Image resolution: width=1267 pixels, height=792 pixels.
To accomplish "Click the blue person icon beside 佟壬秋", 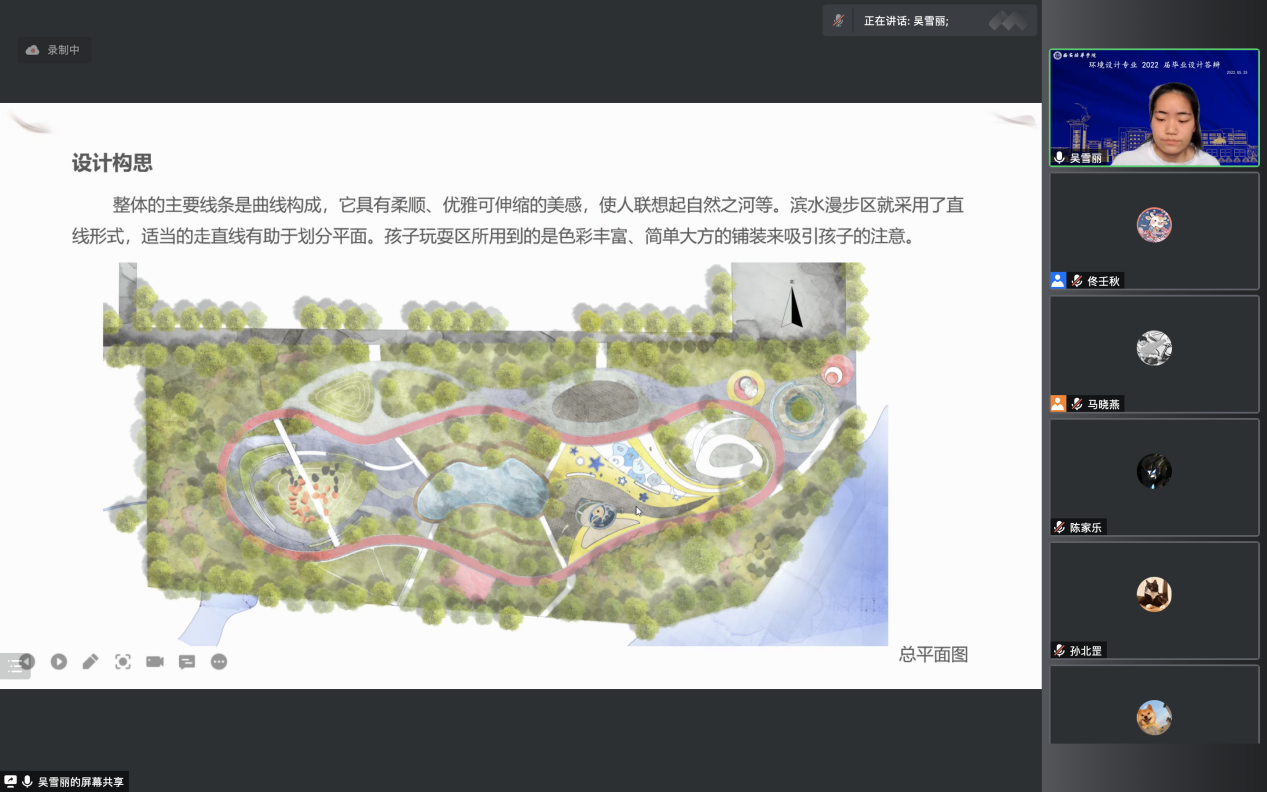I will click(1058, 281).
